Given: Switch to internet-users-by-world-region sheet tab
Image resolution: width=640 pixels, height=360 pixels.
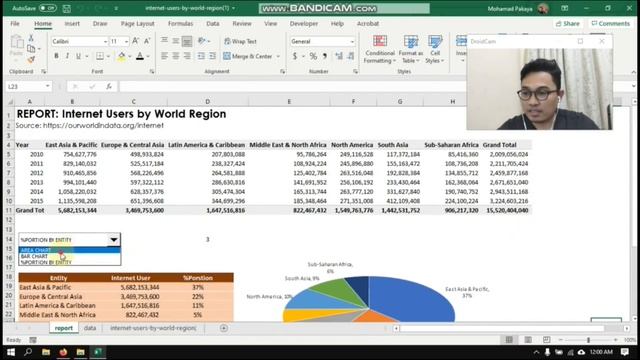Looking at the screenshot, I should coord(153,328).
